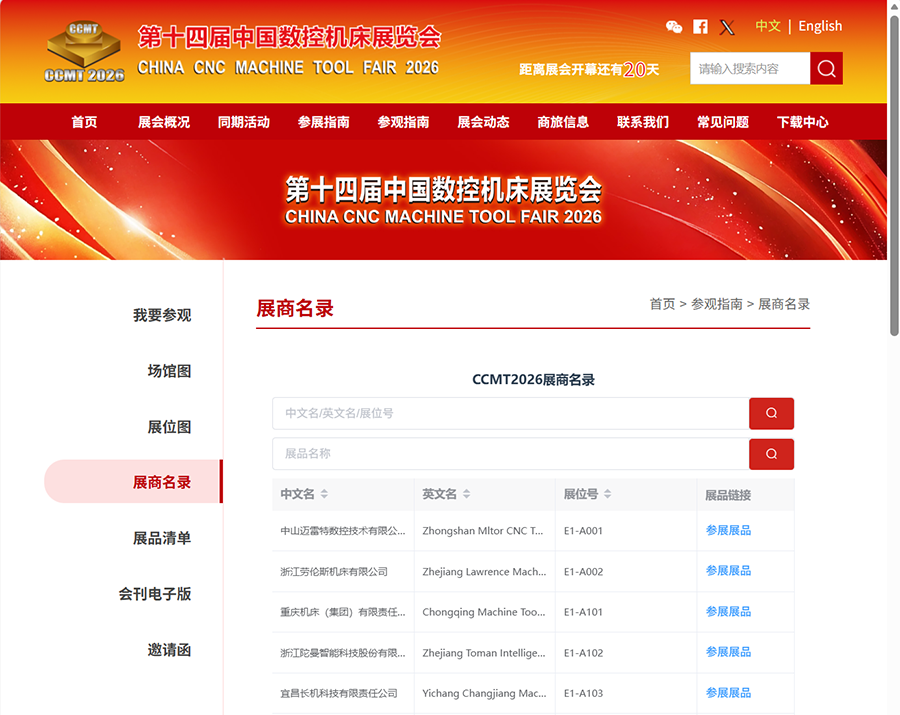This screenshot has height=715, width=900.
Task: Sort by 中文名 column arrows
Action: point(324,494)
